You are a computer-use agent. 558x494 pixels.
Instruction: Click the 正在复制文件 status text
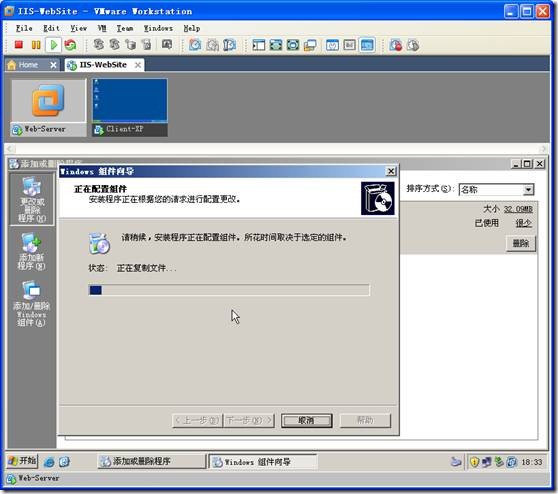click(146, 268)
